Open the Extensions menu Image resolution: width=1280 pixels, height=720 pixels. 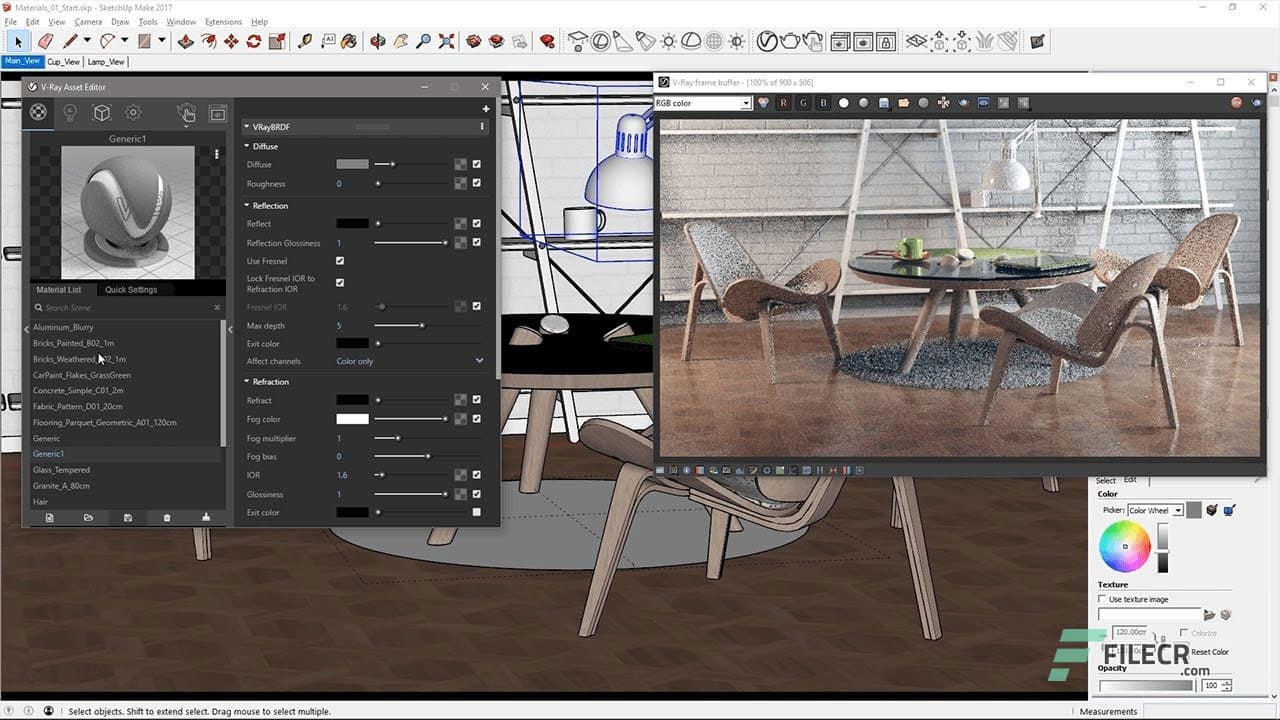222,21
